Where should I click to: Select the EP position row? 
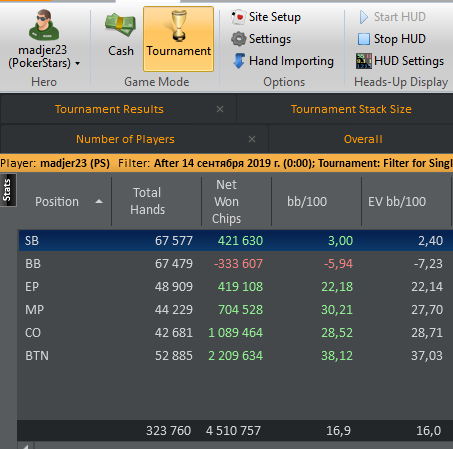(236, 287)
